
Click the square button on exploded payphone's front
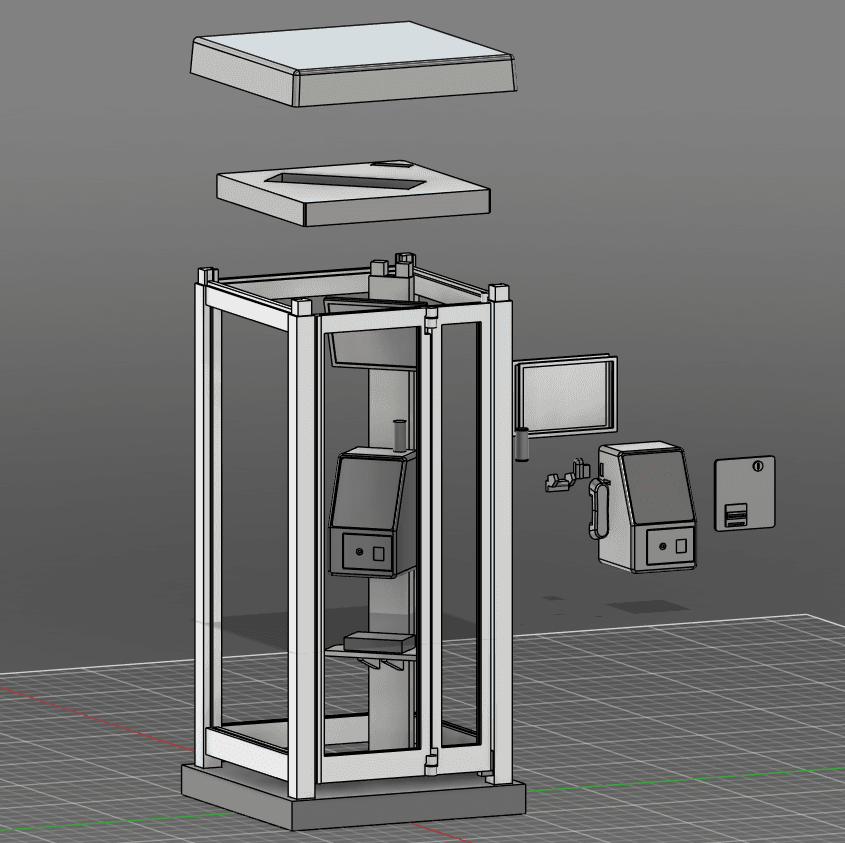681,545
